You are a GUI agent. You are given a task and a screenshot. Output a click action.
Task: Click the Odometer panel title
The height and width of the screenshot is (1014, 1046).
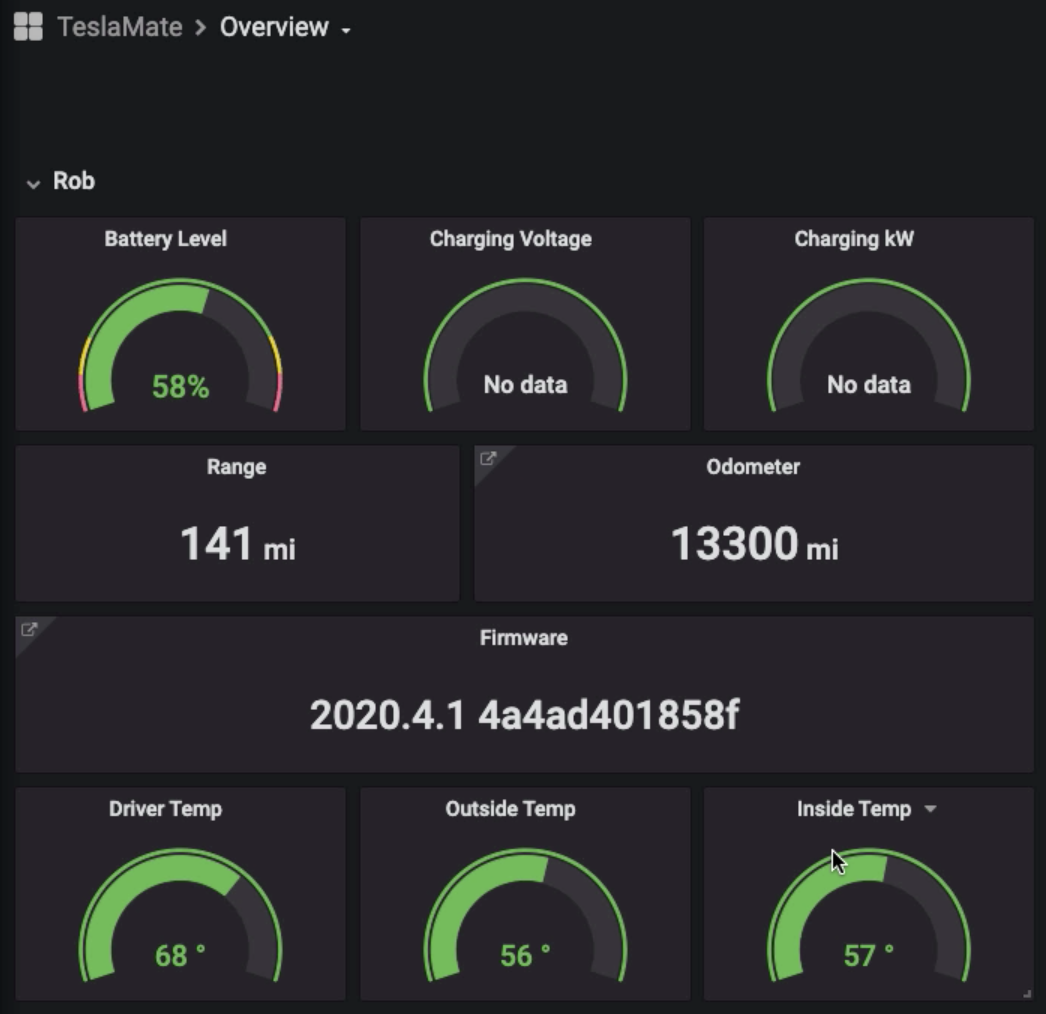click(x=753, y=467)
